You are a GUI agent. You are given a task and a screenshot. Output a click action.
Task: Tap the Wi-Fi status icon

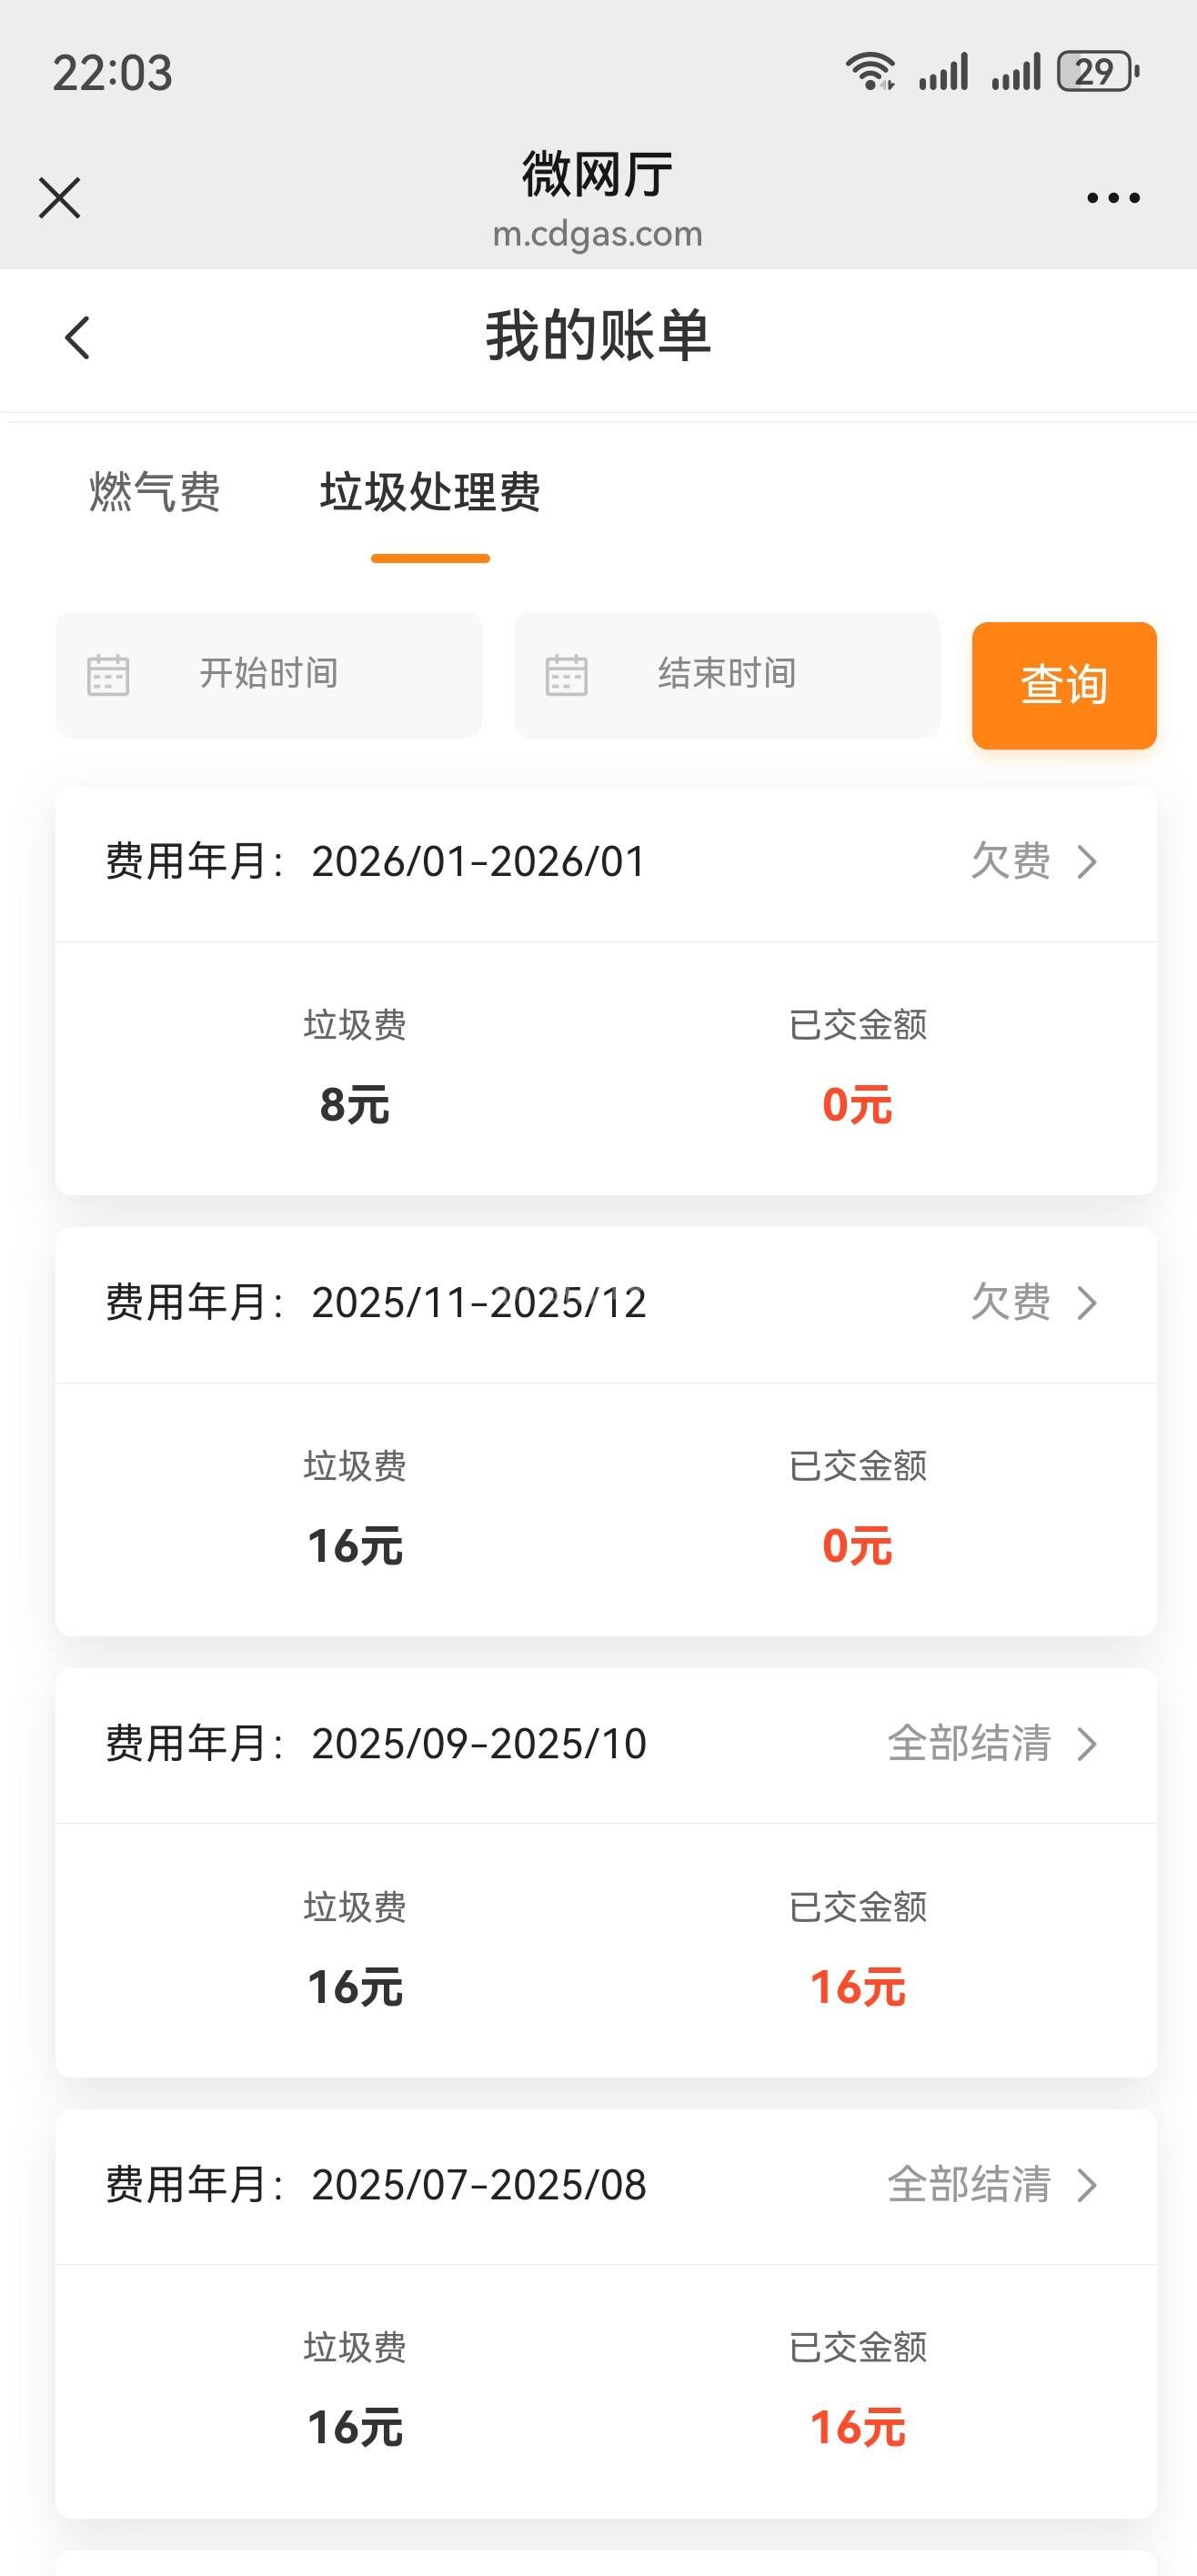tap(869, 72)
